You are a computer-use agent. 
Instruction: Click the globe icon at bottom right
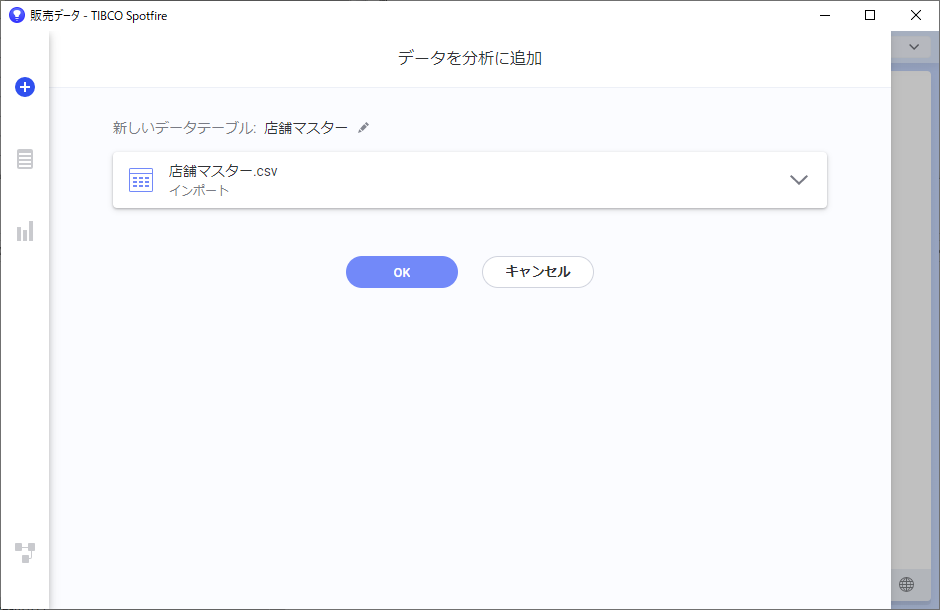(x=906, y=584)
